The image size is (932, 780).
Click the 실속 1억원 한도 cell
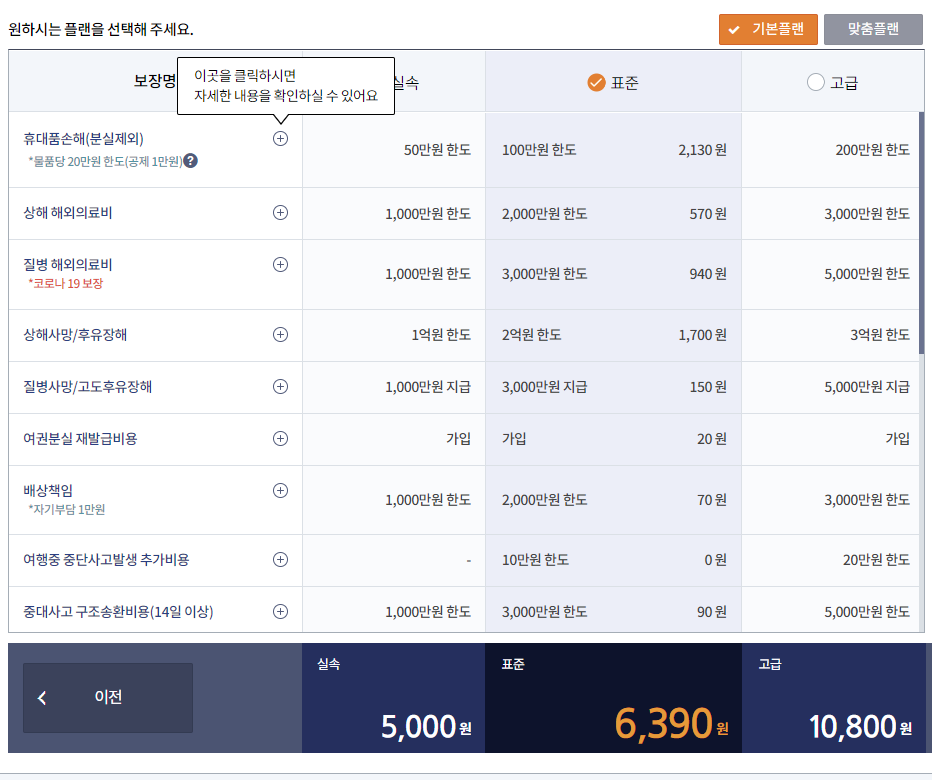(x=441, y=335)
